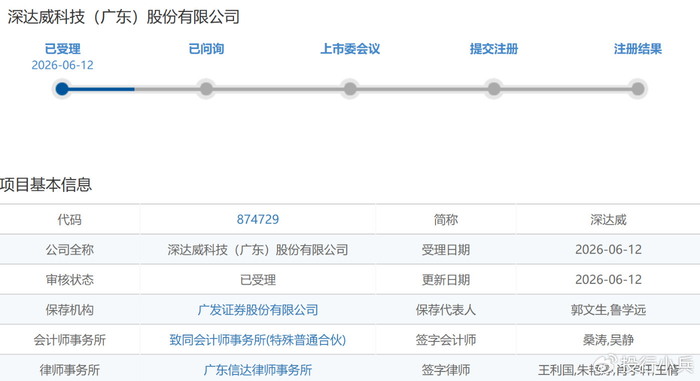The width and height of the screenshot is (700, 381).
Task: Open the 致同会计师事务所(特殊普通合伙) link
Action: (x=258, y=340)
